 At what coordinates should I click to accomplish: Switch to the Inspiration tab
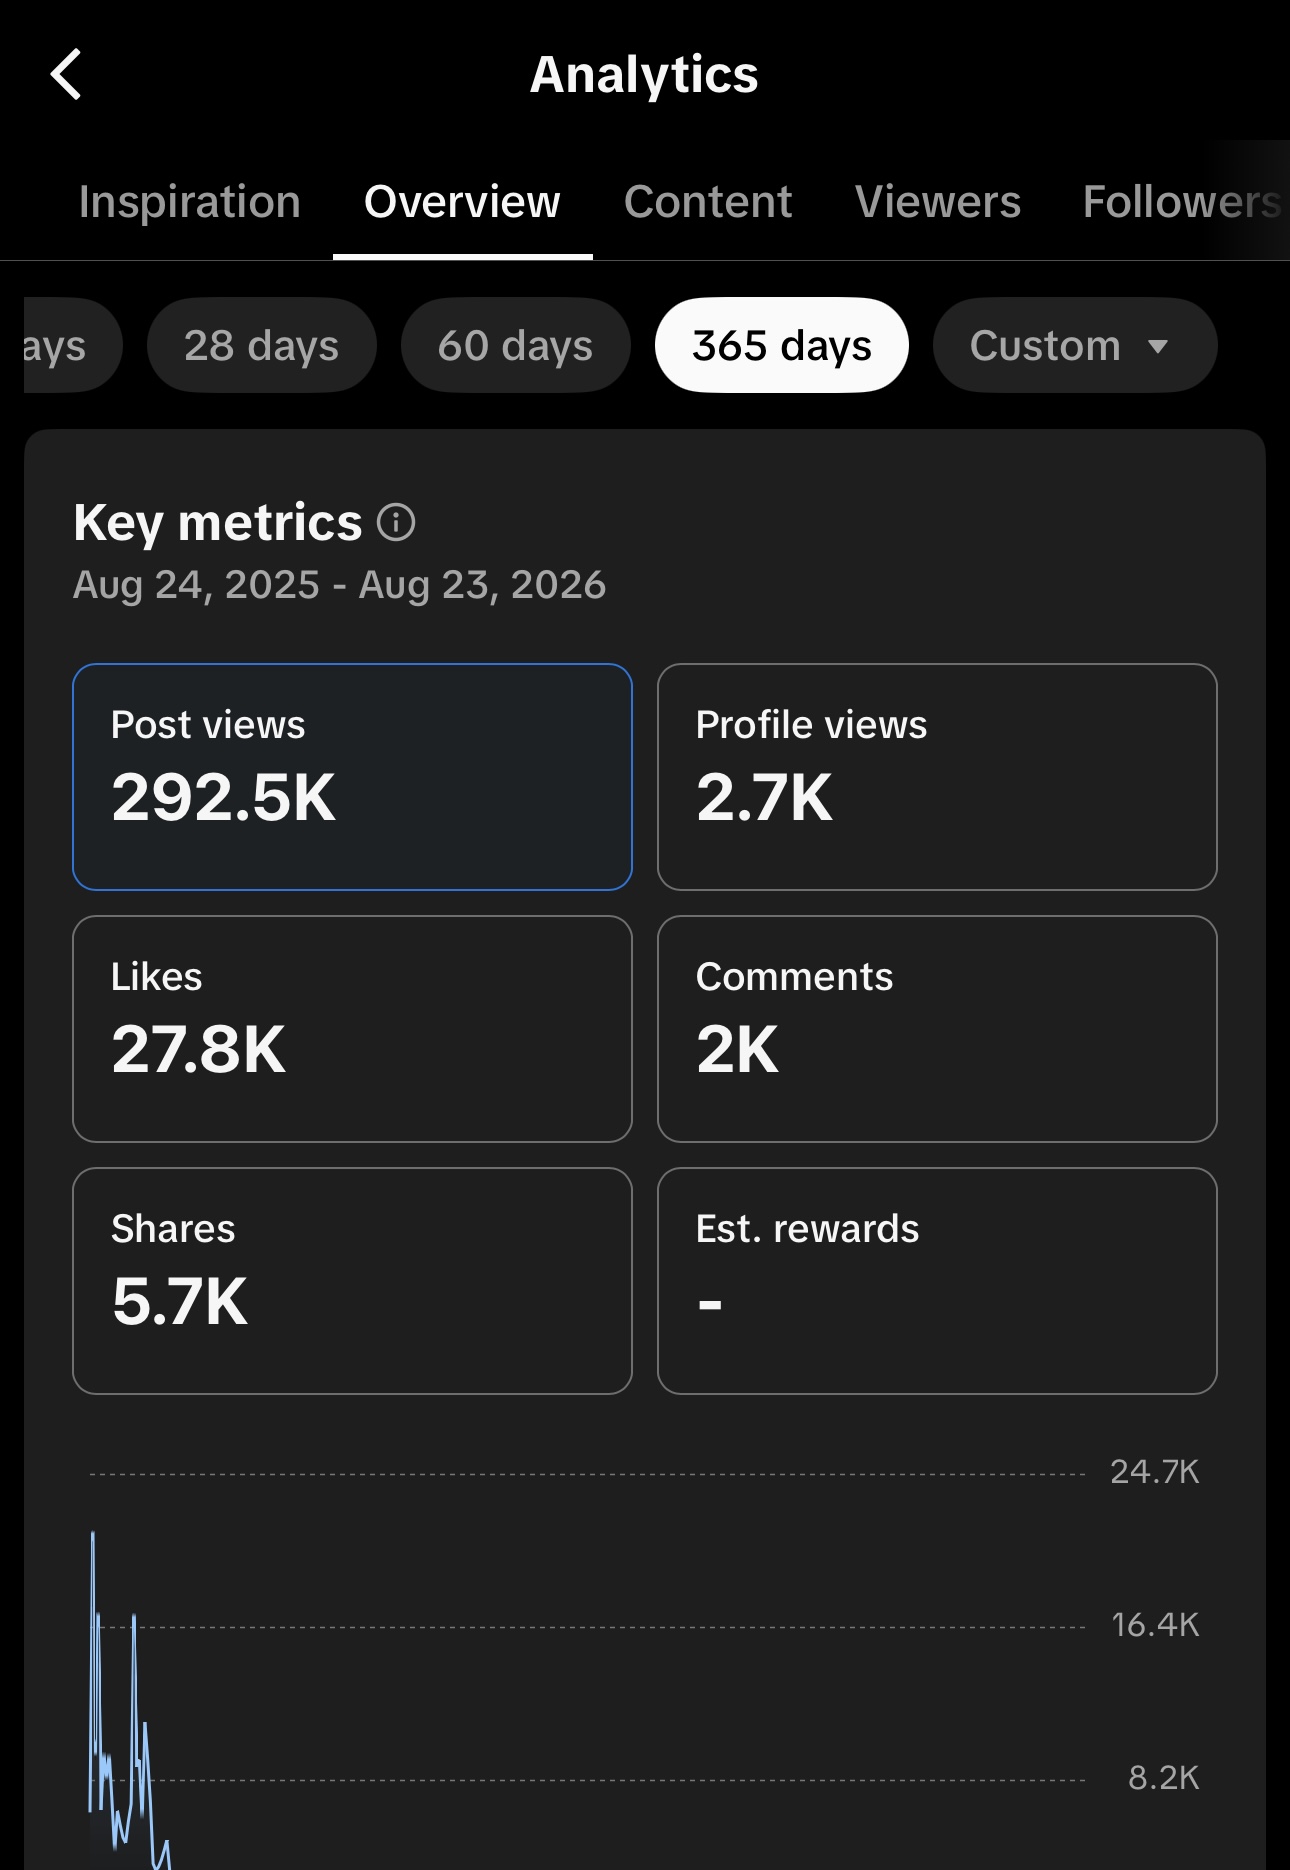coord(190,202)
